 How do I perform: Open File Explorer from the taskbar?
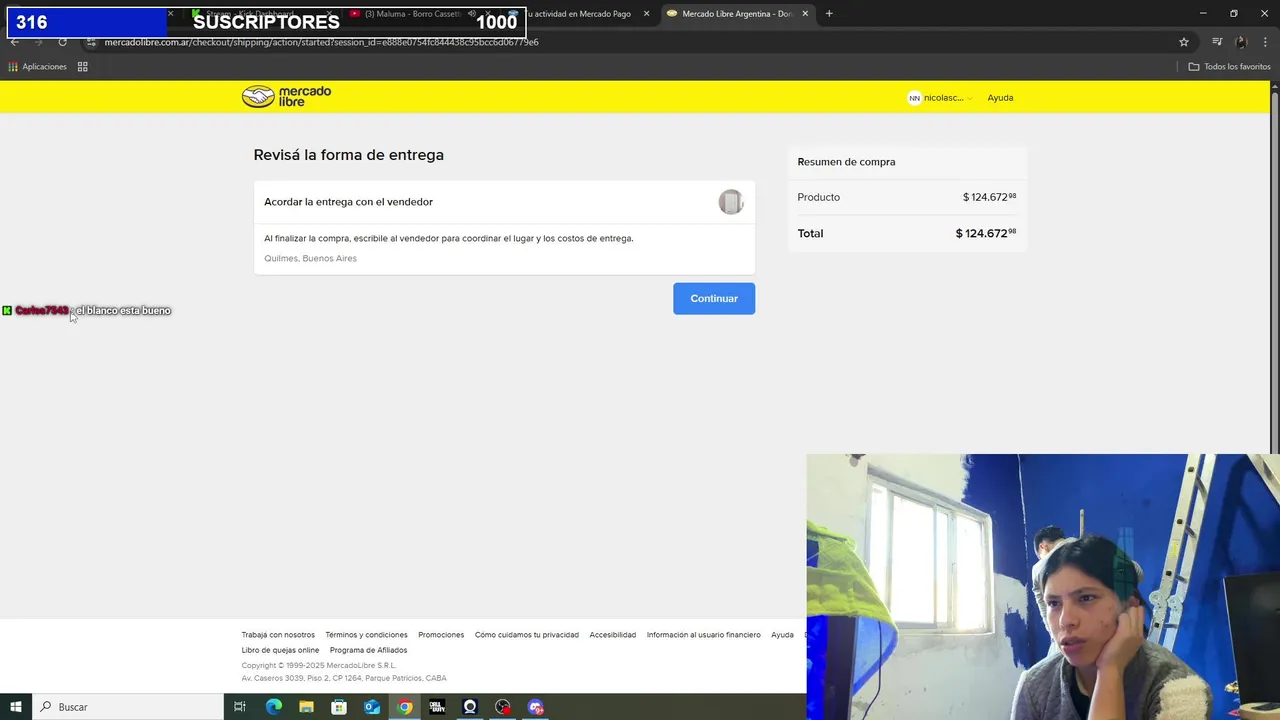tap(306, 707)
